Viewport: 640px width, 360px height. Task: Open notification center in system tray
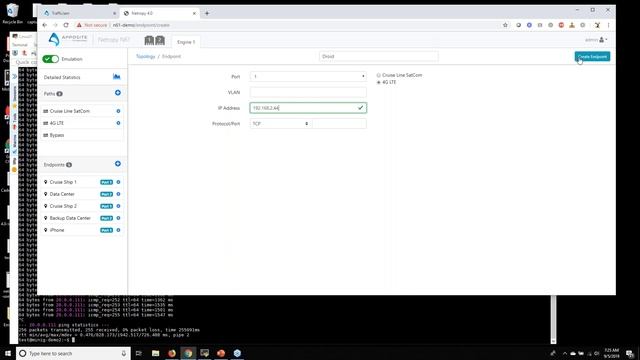pyautogui.click(x=630, y=353)
